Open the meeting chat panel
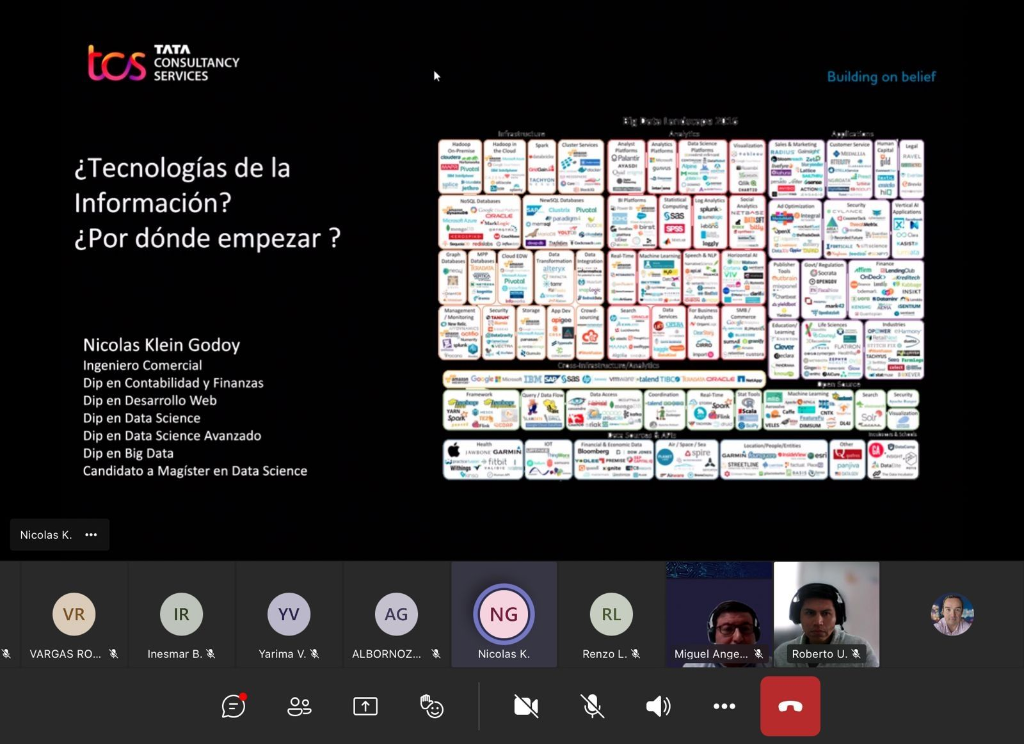This screenshot has width=1024, height=744. (233, 706)
